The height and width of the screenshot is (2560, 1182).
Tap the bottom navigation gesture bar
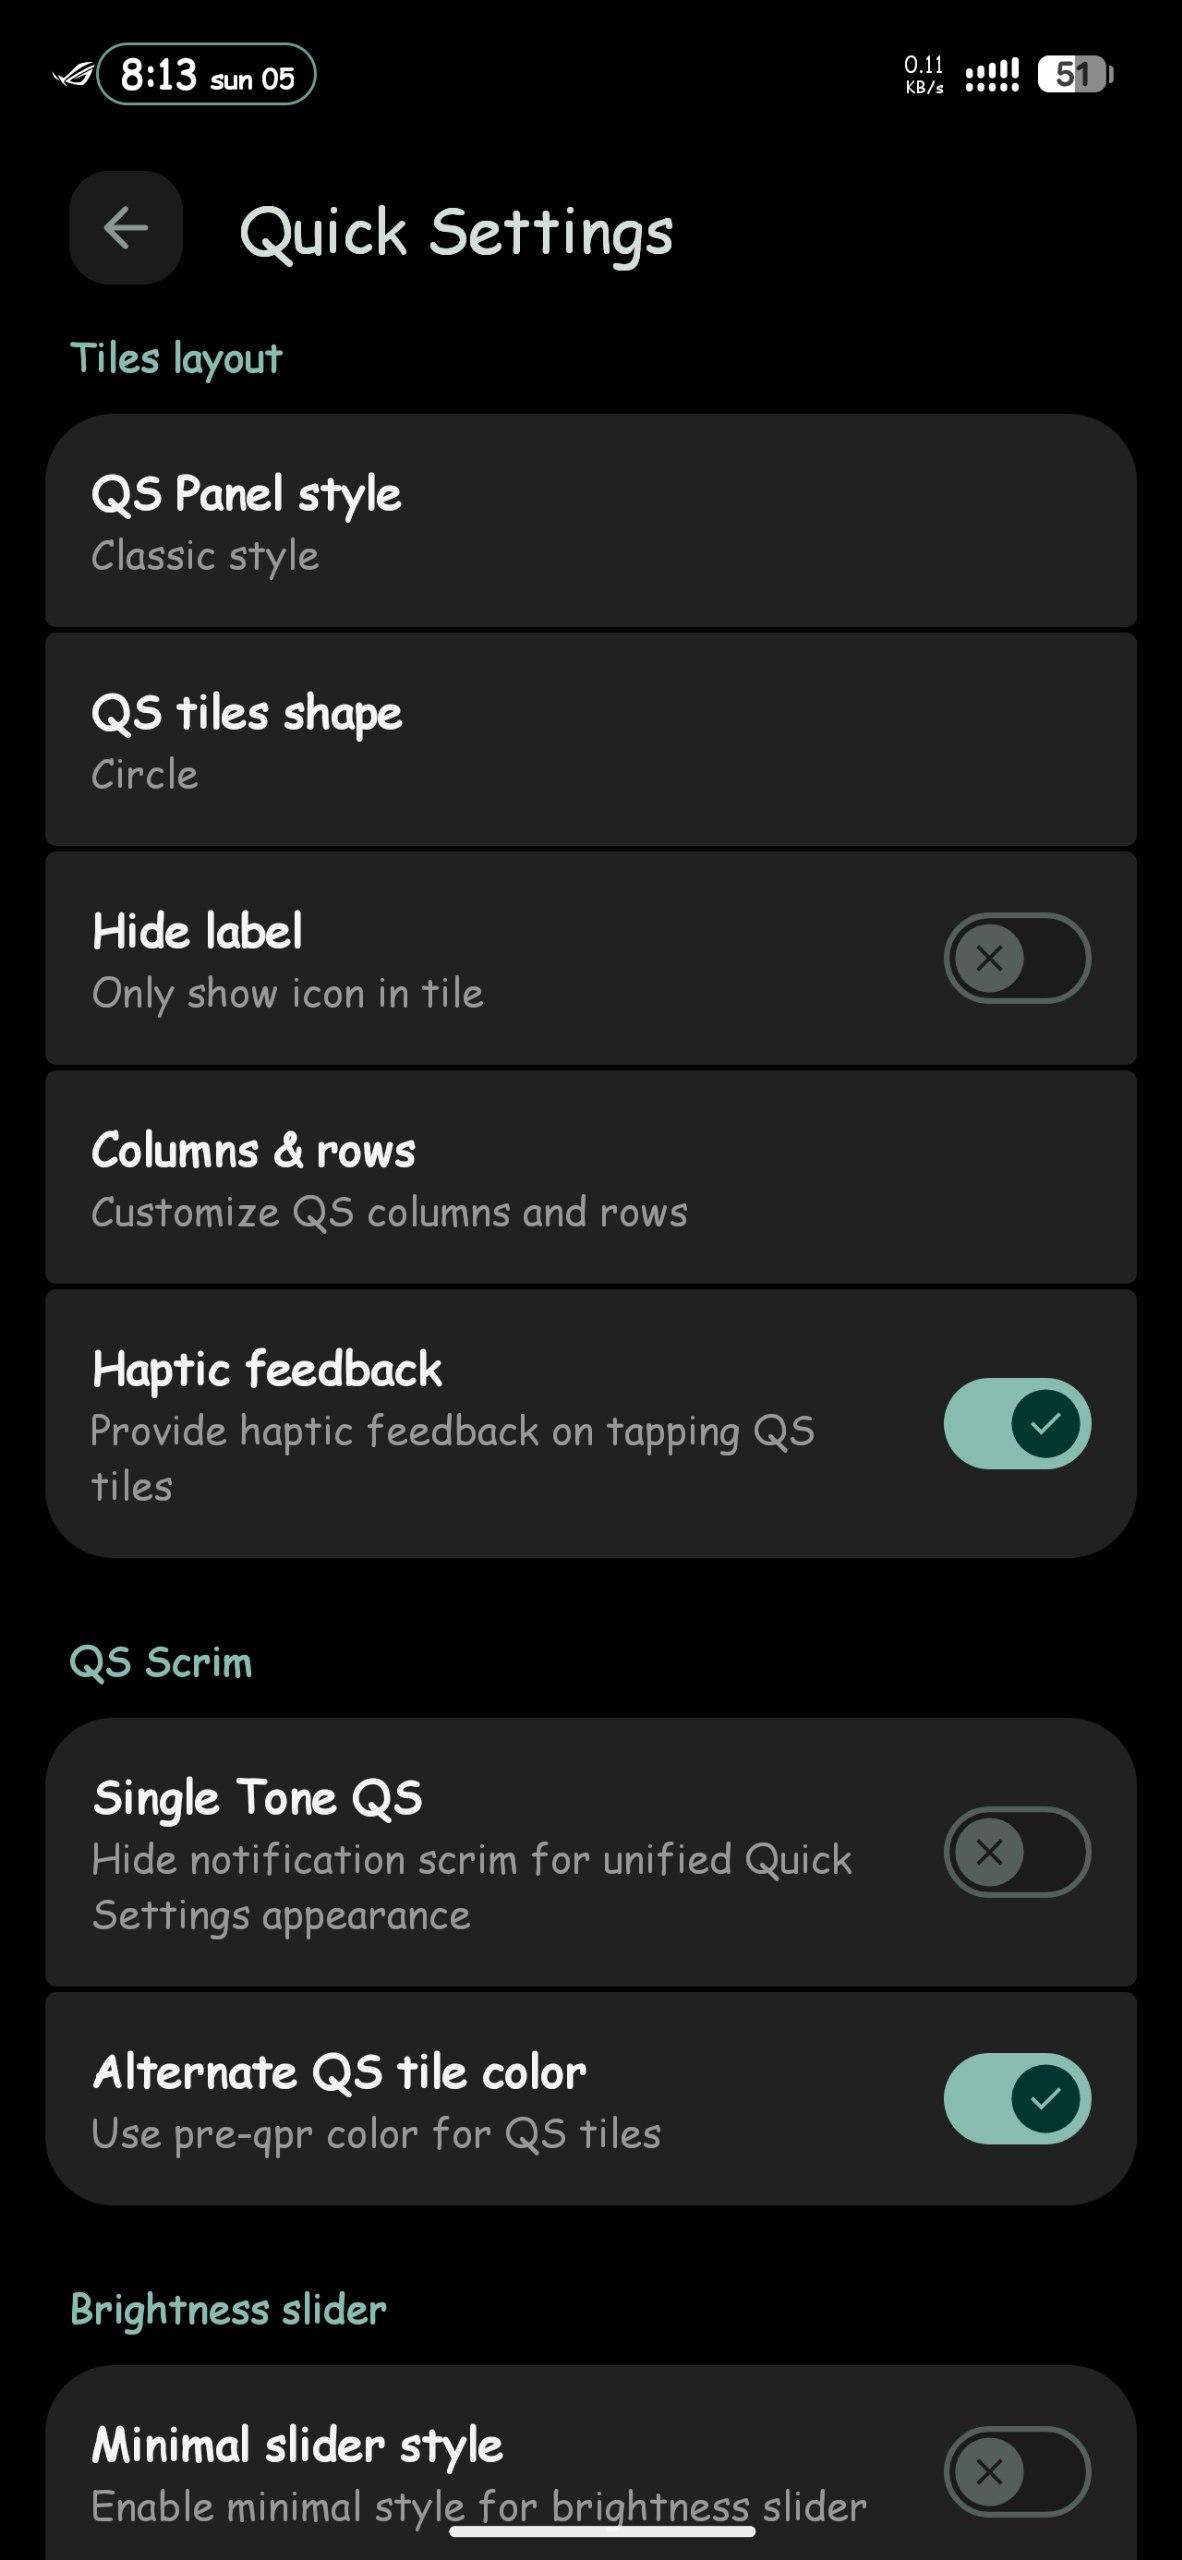pyautogui.click(x=601, y=2532)
